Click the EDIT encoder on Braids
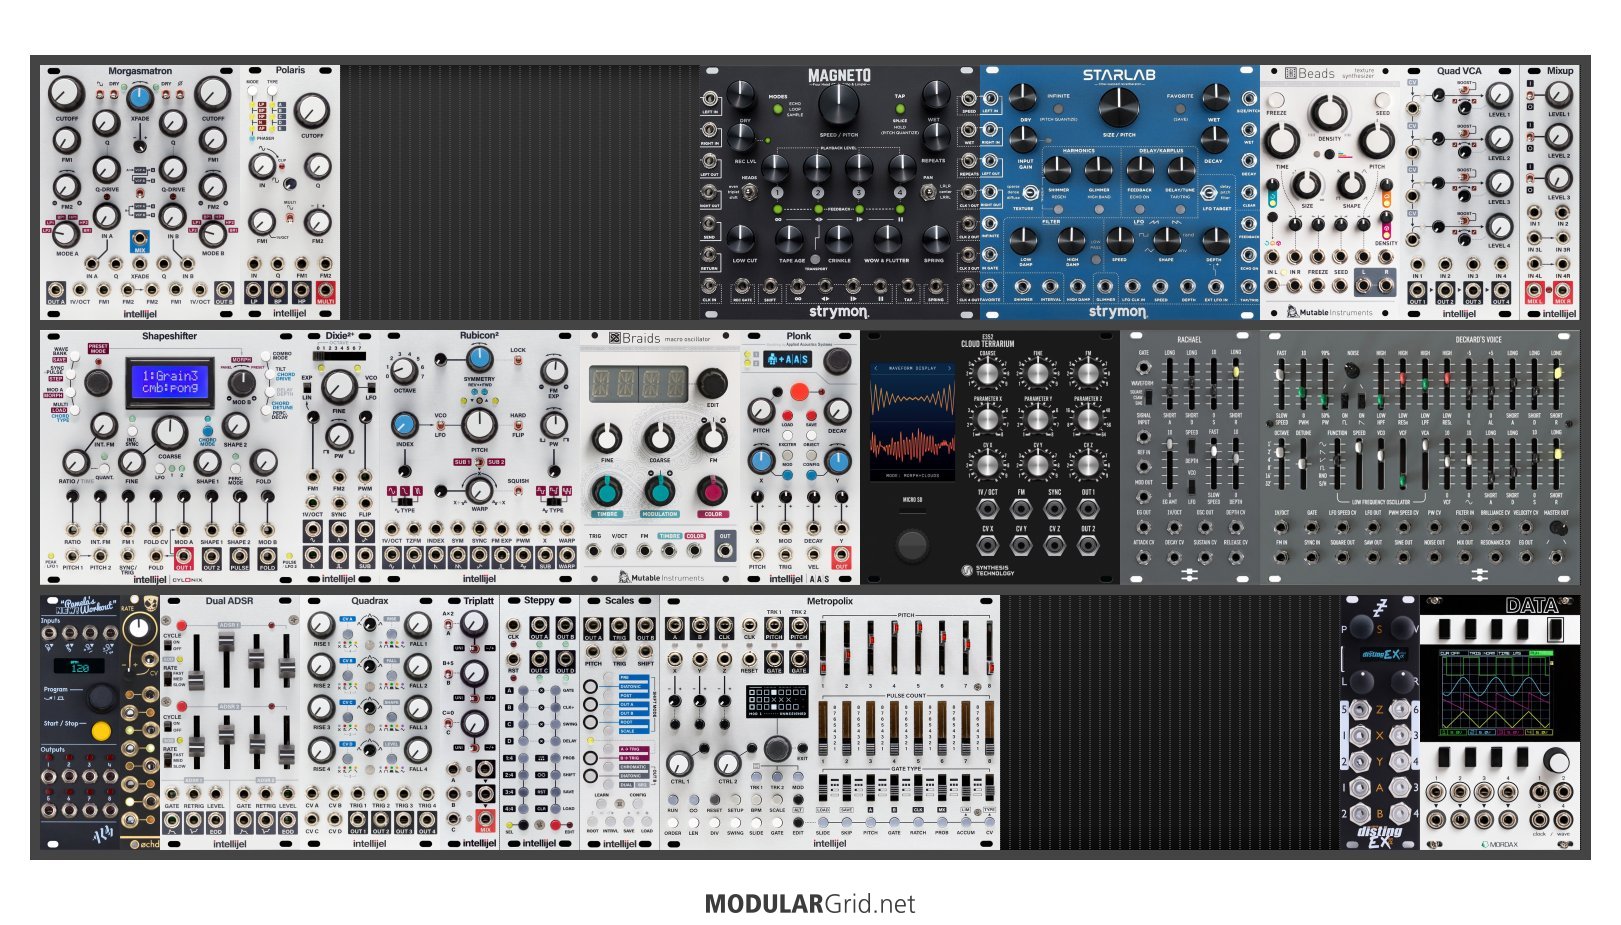1621x925 pixels. [712, 383]
